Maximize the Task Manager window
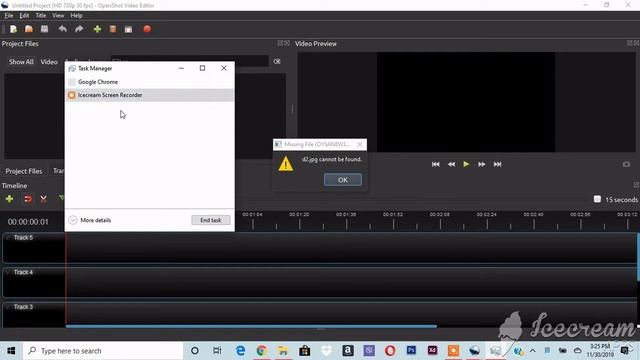This screenshot has height=360, width=640. [x=202, y=68]
